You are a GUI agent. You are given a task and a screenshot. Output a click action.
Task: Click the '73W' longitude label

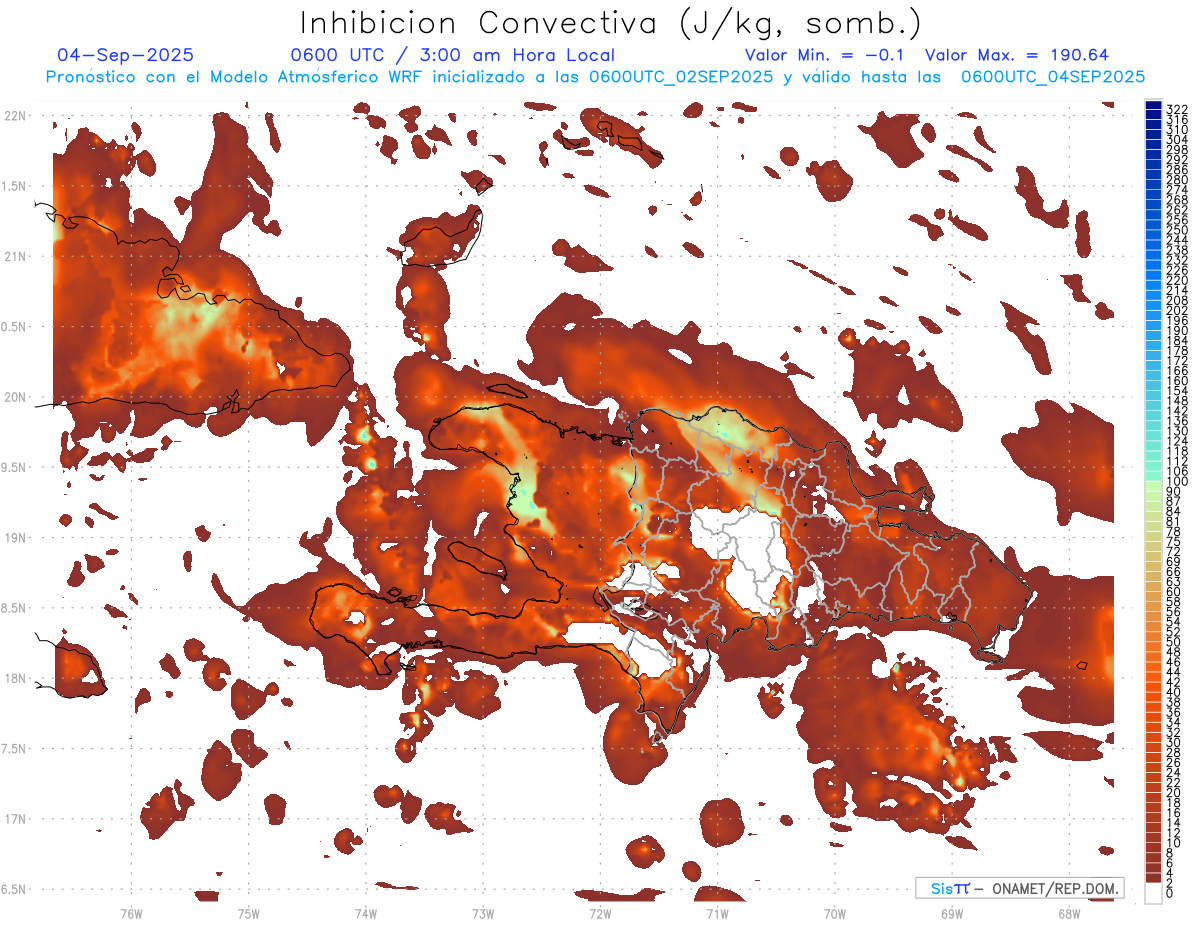[483, 914]
